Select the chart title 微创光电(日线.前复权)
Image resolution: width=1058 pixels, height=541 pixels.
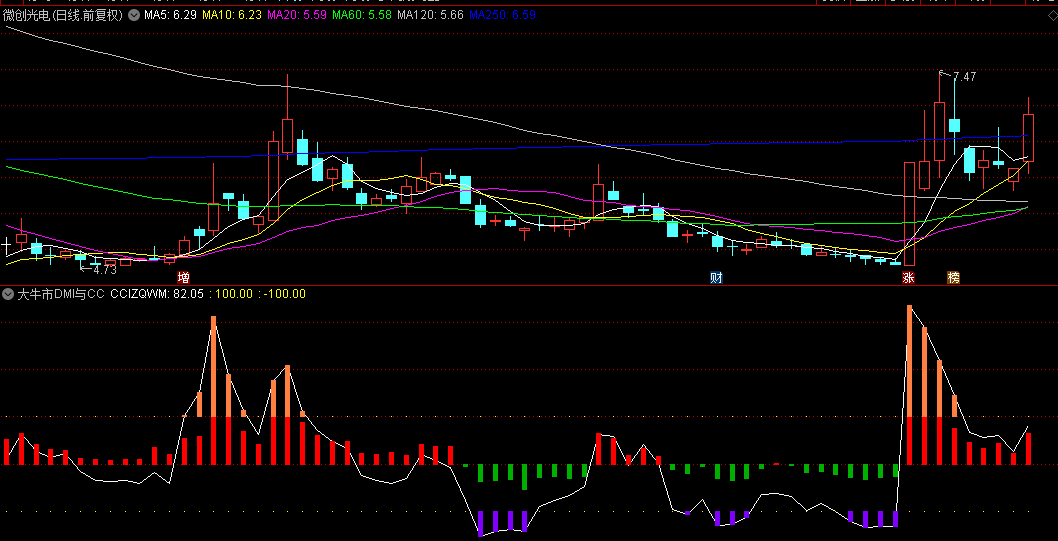63,15
